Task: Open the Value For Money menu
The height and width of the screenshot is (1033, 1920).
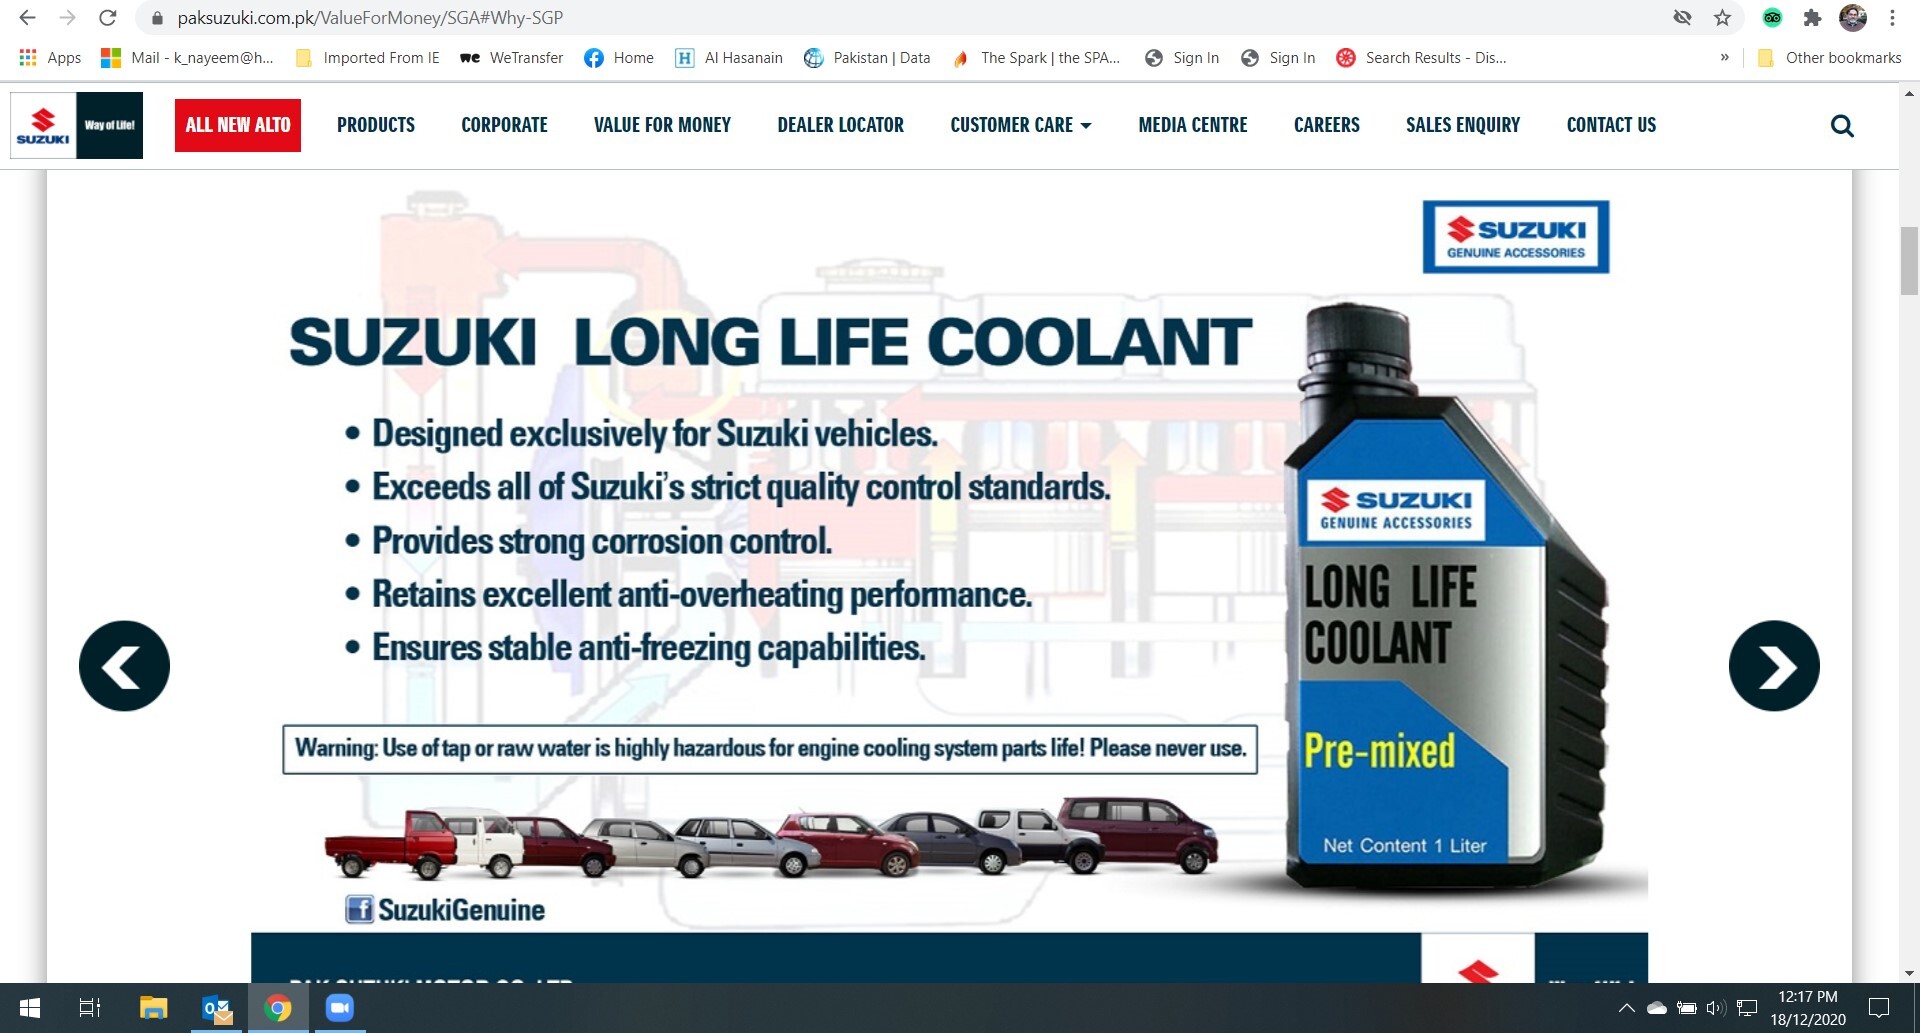Action: (x=662, y=125)
